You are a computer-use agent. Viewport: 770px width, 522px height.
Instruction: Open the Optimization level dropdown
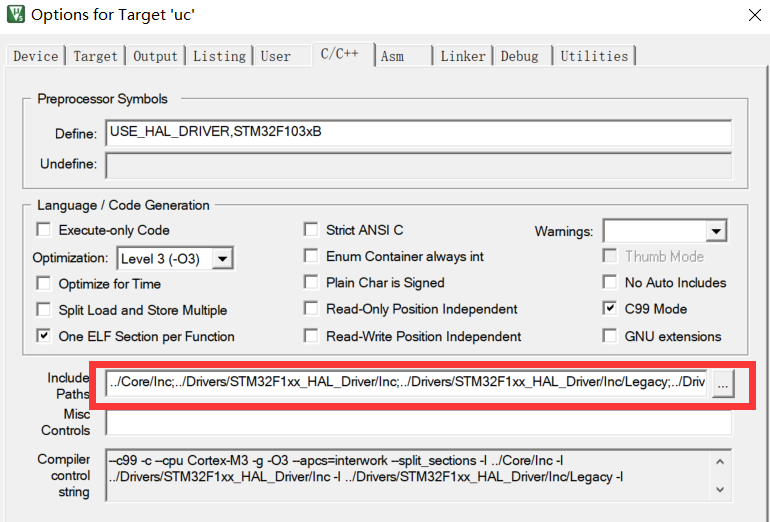point(175,259)
